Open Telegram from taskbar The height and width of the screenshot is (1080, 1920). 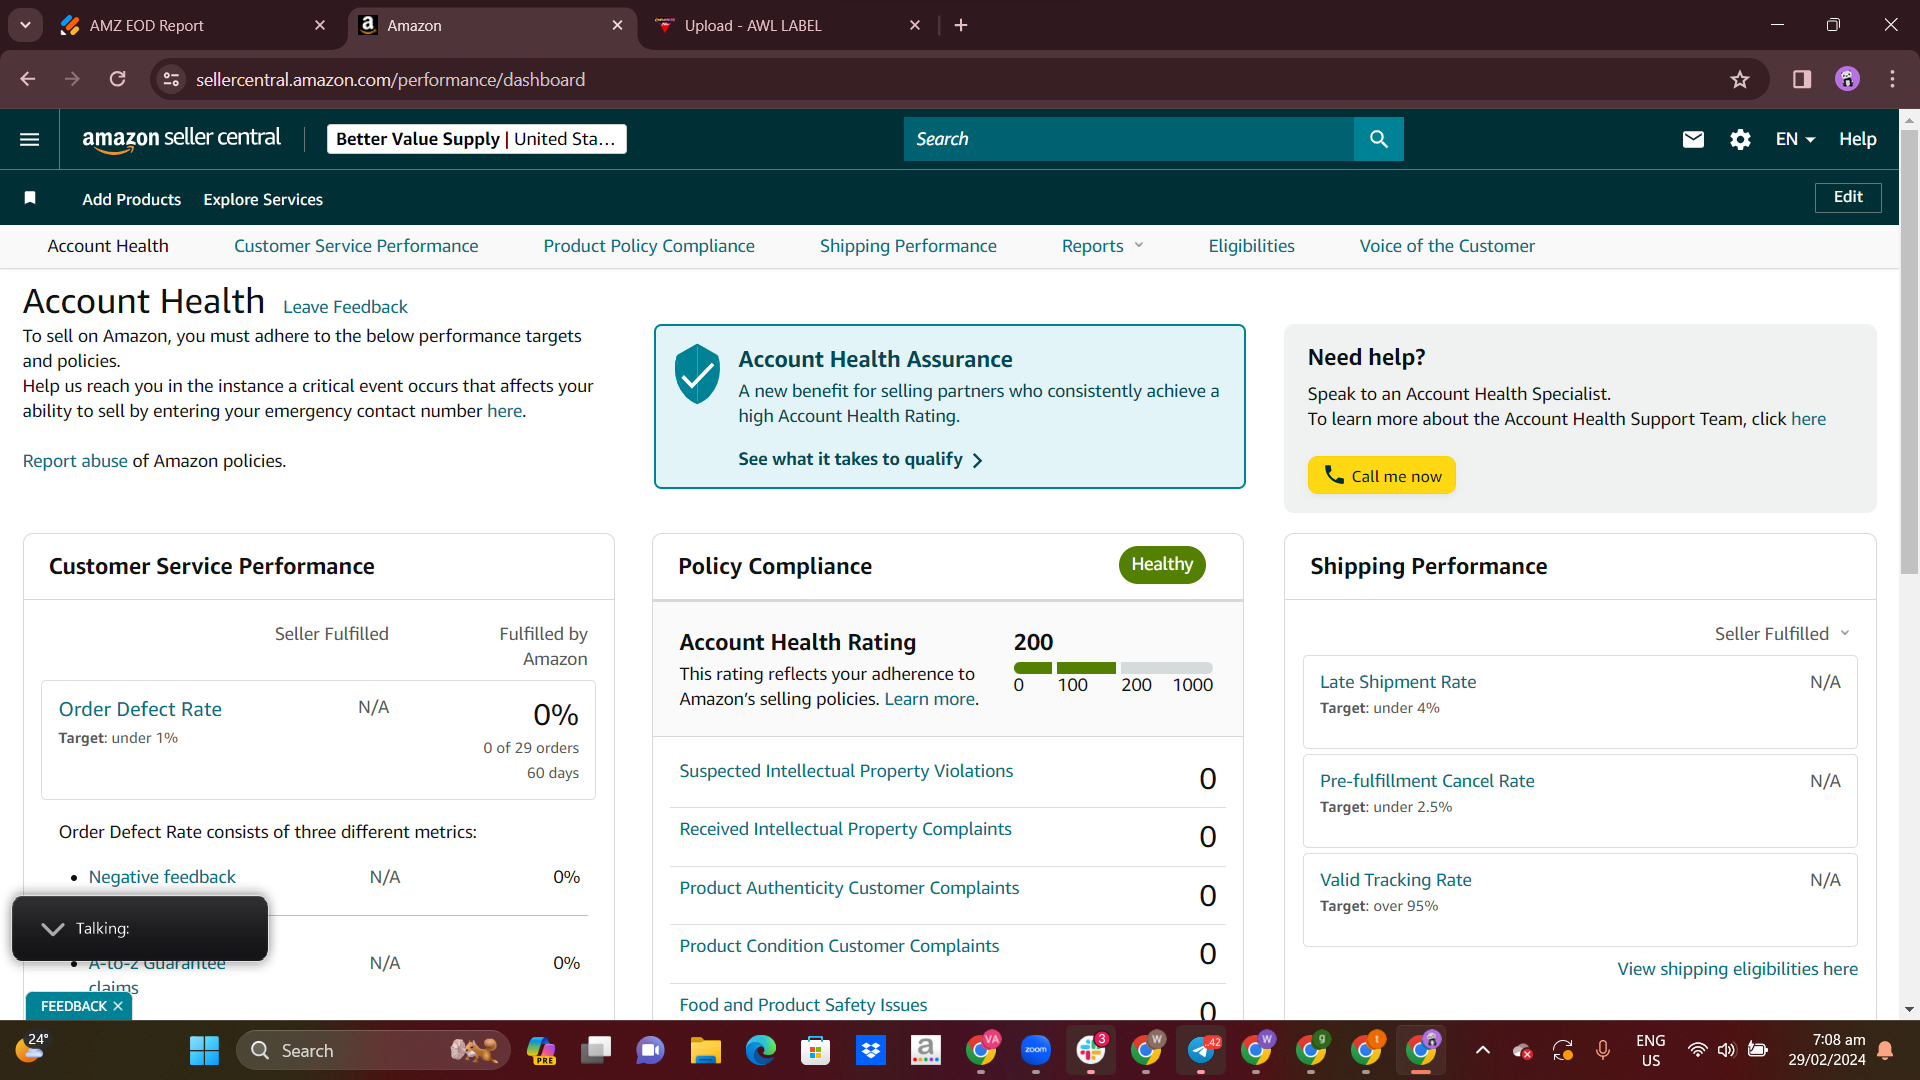click(1200, 1050)
